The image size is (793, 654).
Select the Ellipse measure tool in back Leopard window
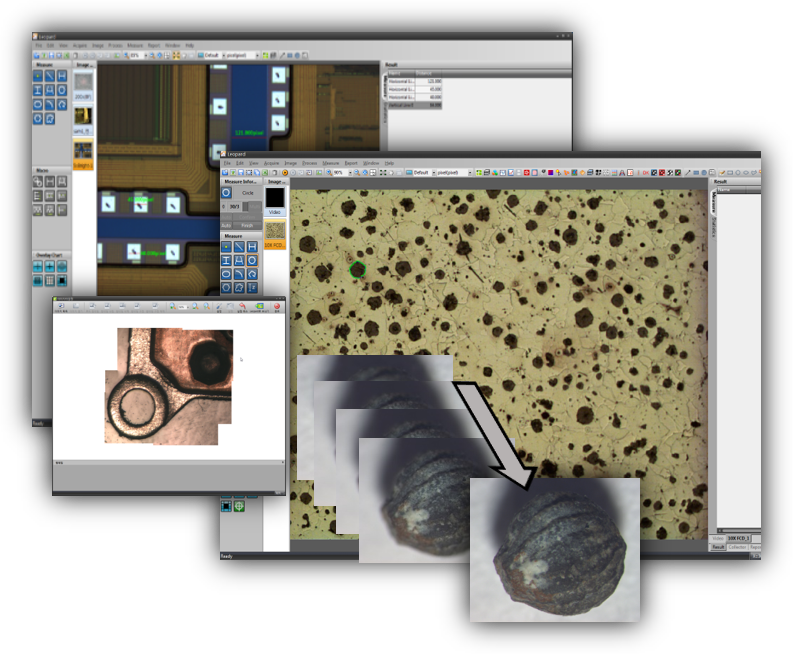[x=38, y=104]
